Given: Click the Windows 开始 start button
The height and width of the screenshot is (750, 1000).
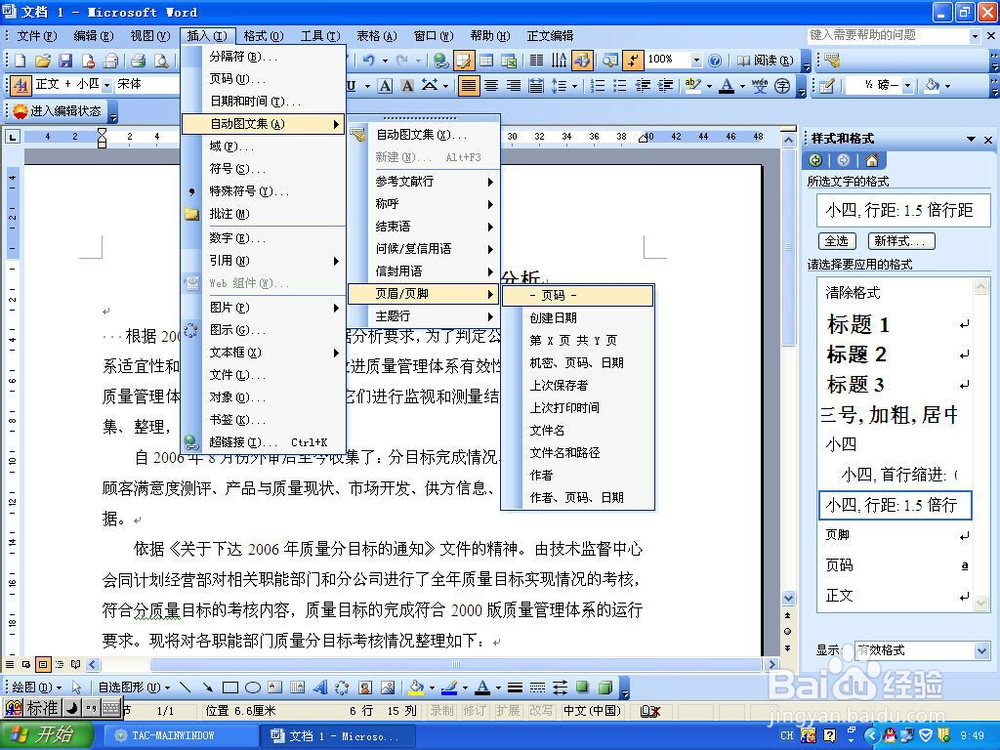Looking at the screenshot, I should coord(46,735).
